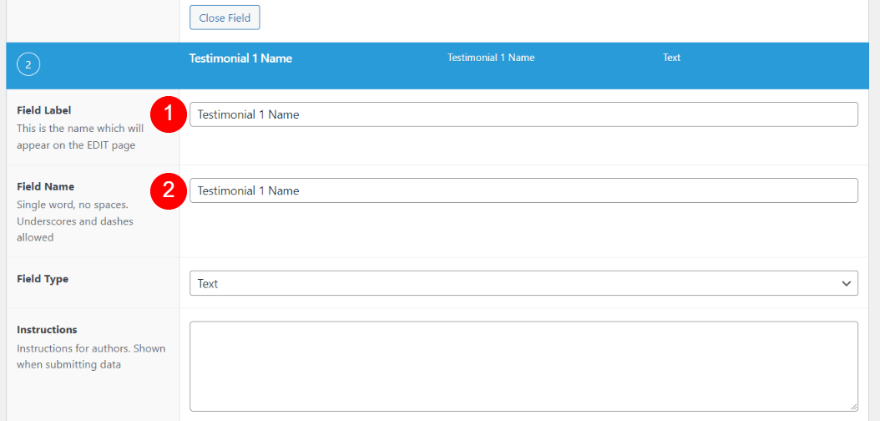Click the 'Instructions for authors' description text
880x421 pixels.
91,356
